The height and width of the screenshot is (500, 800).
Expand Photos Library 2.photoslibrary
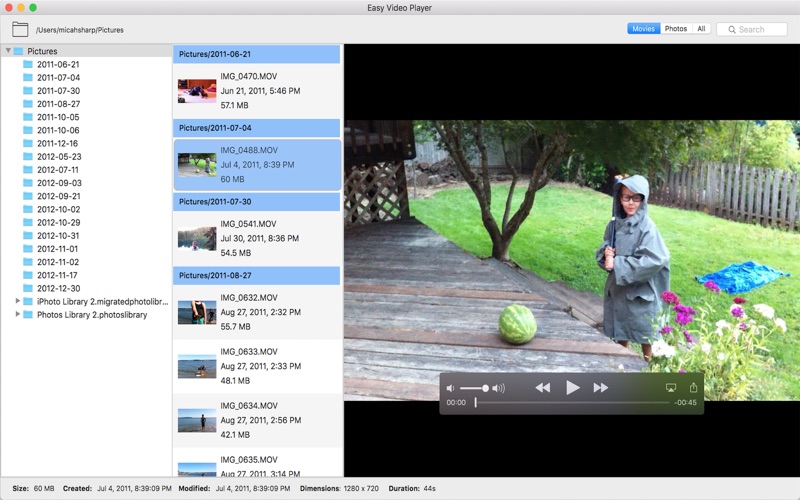[17, 314]
